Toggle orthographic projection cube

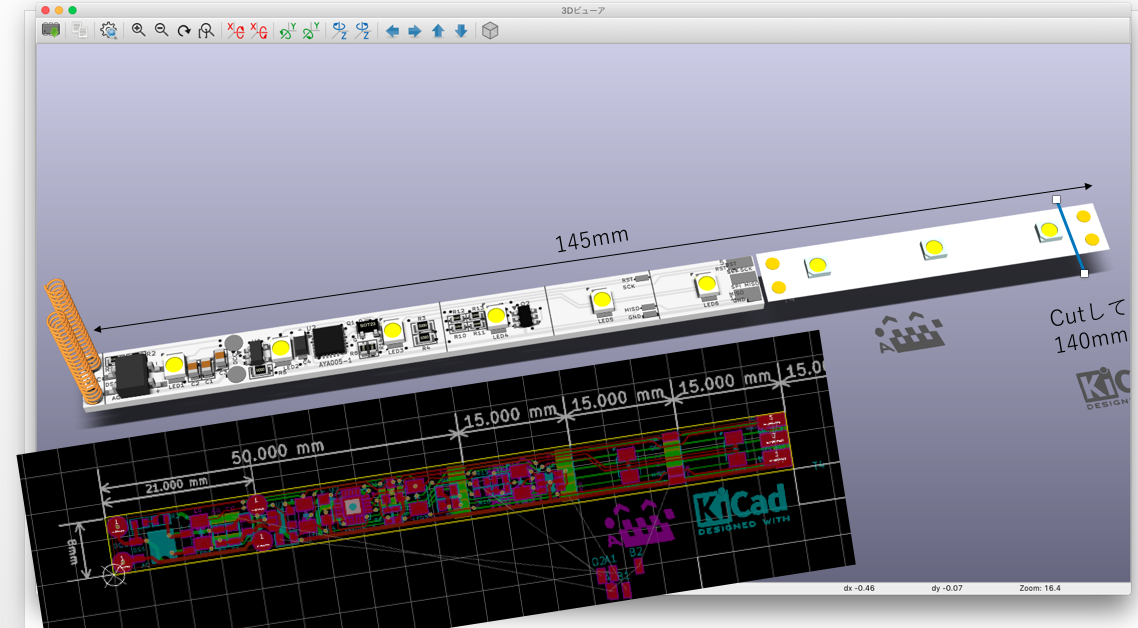[490, 31]
